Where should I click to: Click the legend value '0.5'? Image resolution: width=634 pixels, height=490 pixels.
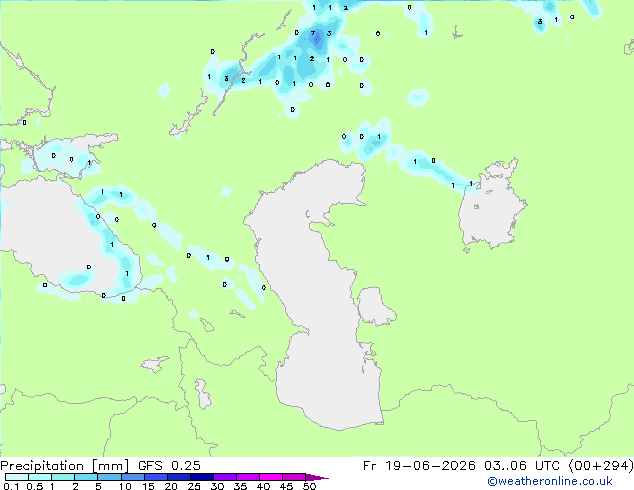(35, 486)
